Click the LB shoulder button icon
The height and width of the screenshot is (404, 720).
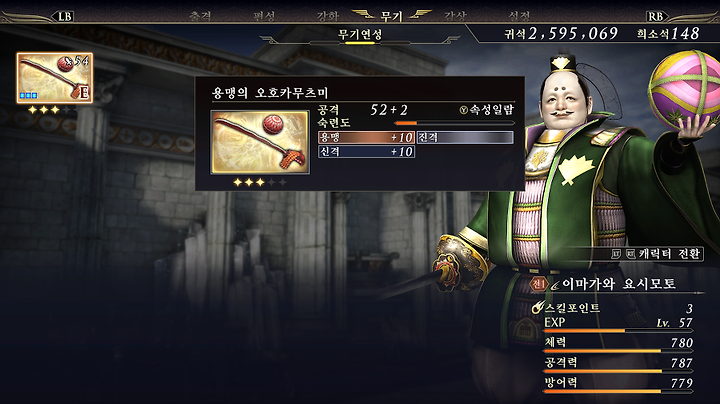click(x=64, y=17)
